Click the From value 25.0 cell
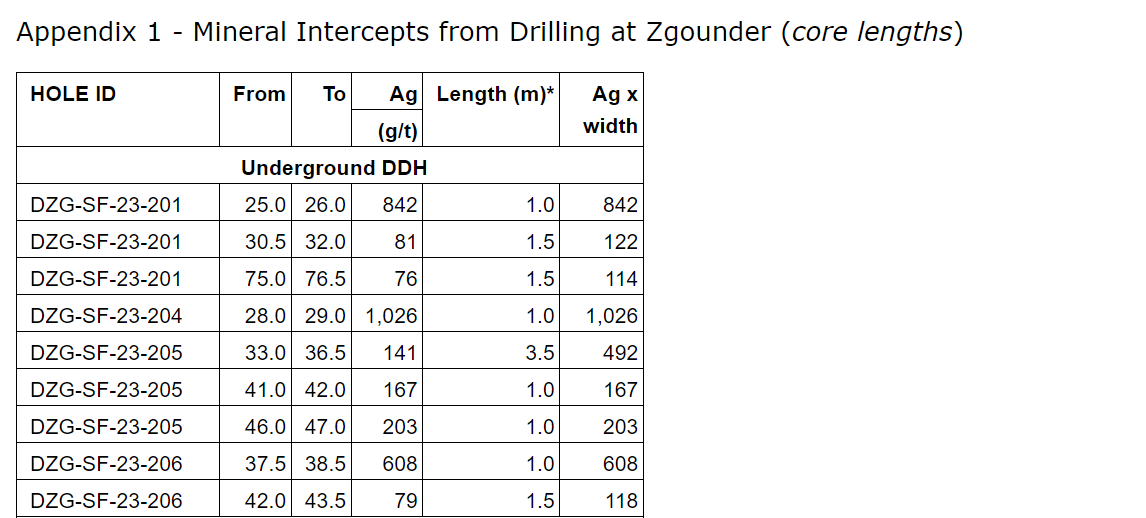The height and width of the screenshot is (518, 1146). click(266, 206)
